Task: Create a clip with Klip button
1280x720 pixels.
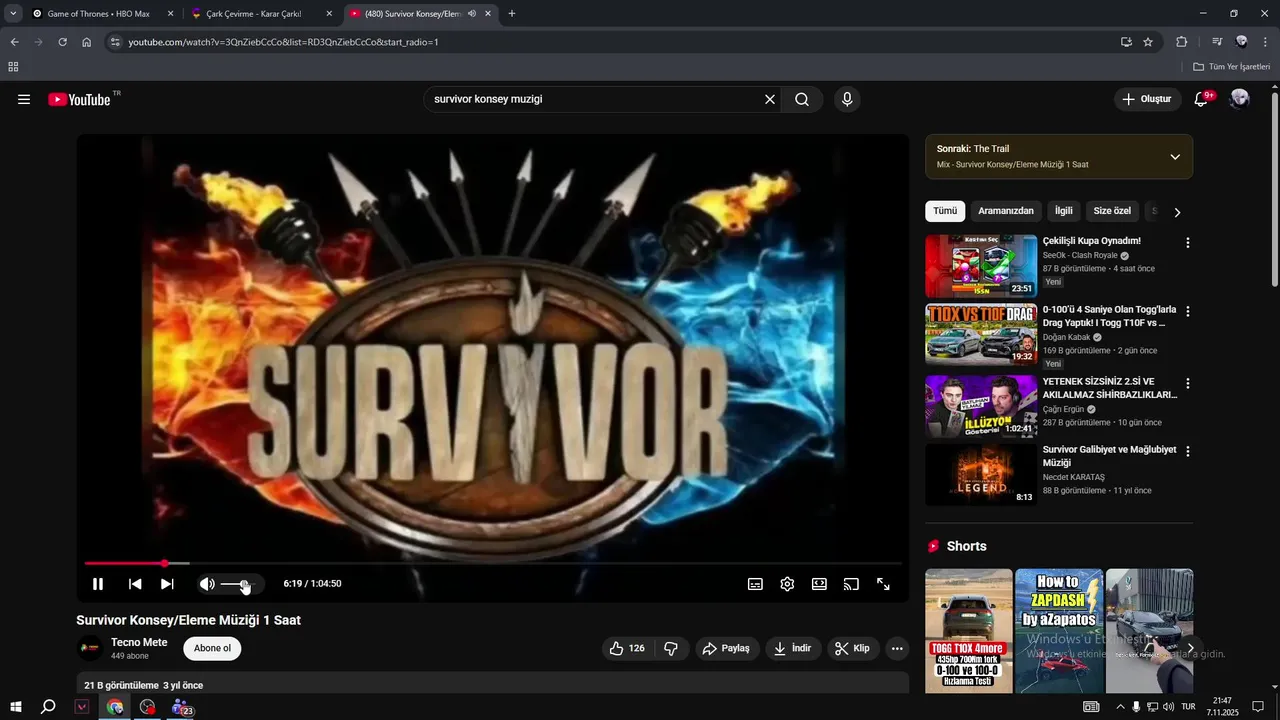Action: 853,648
